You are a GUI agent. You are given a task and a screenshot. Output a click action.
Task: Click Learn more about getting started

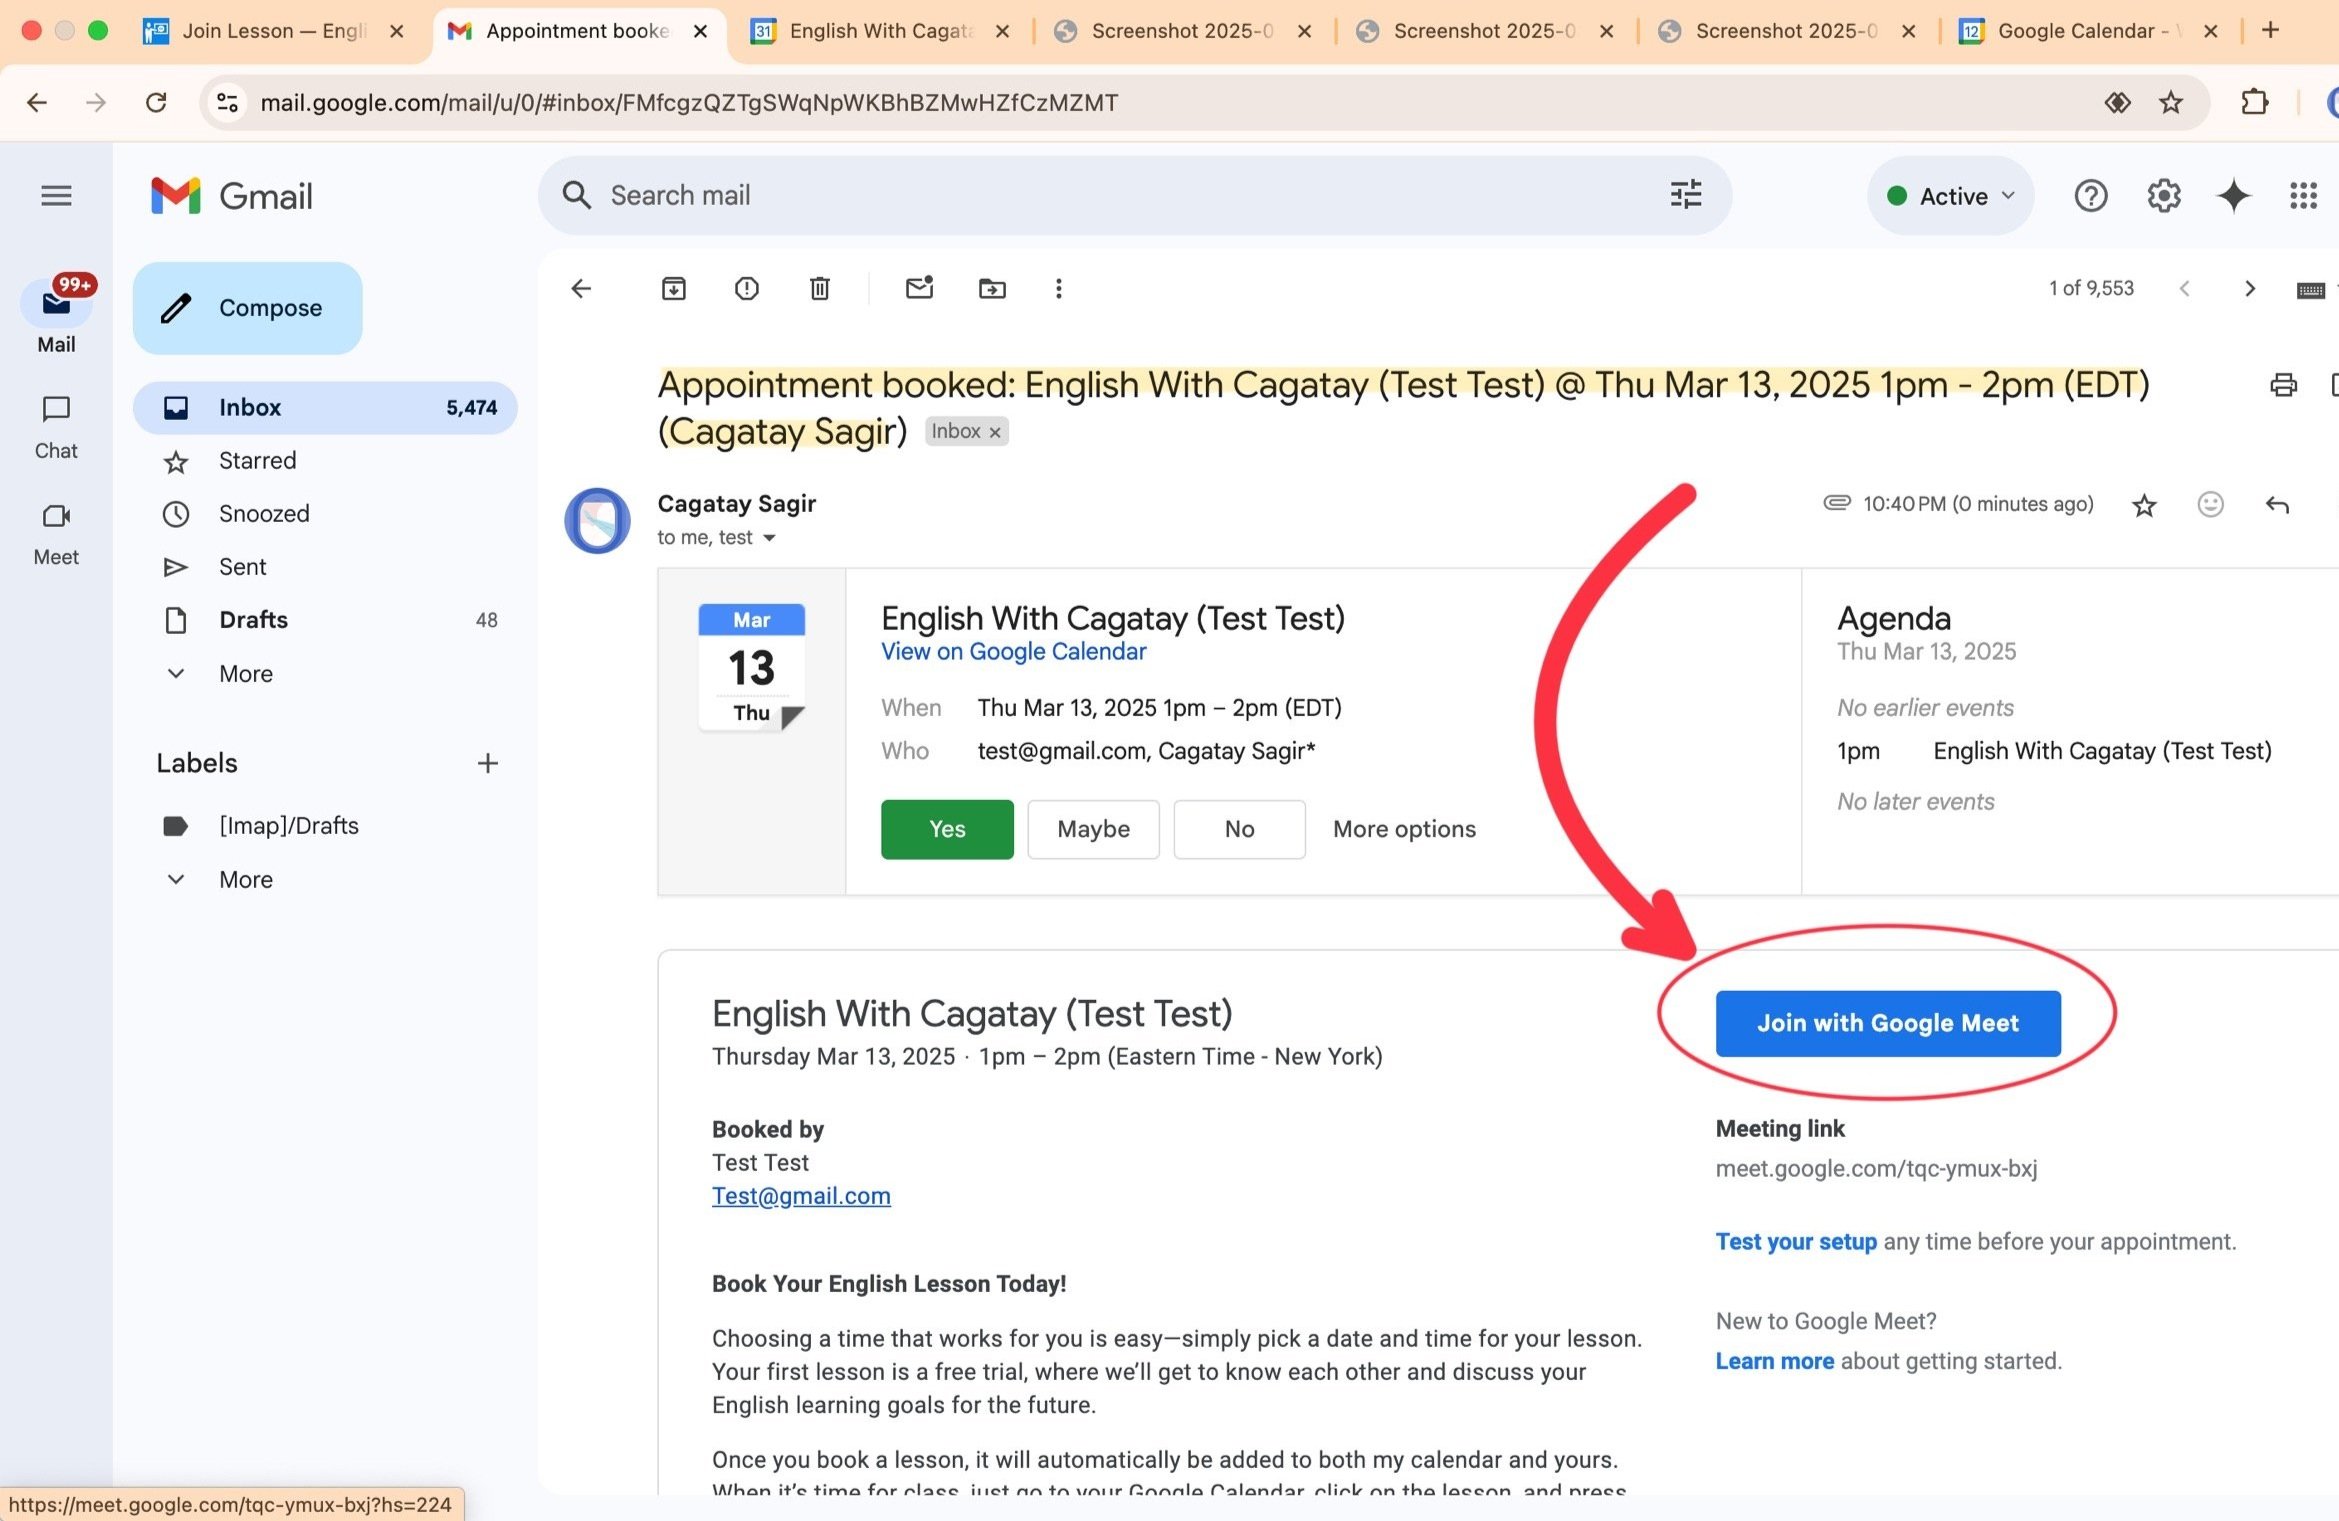pos(1775,1362)
